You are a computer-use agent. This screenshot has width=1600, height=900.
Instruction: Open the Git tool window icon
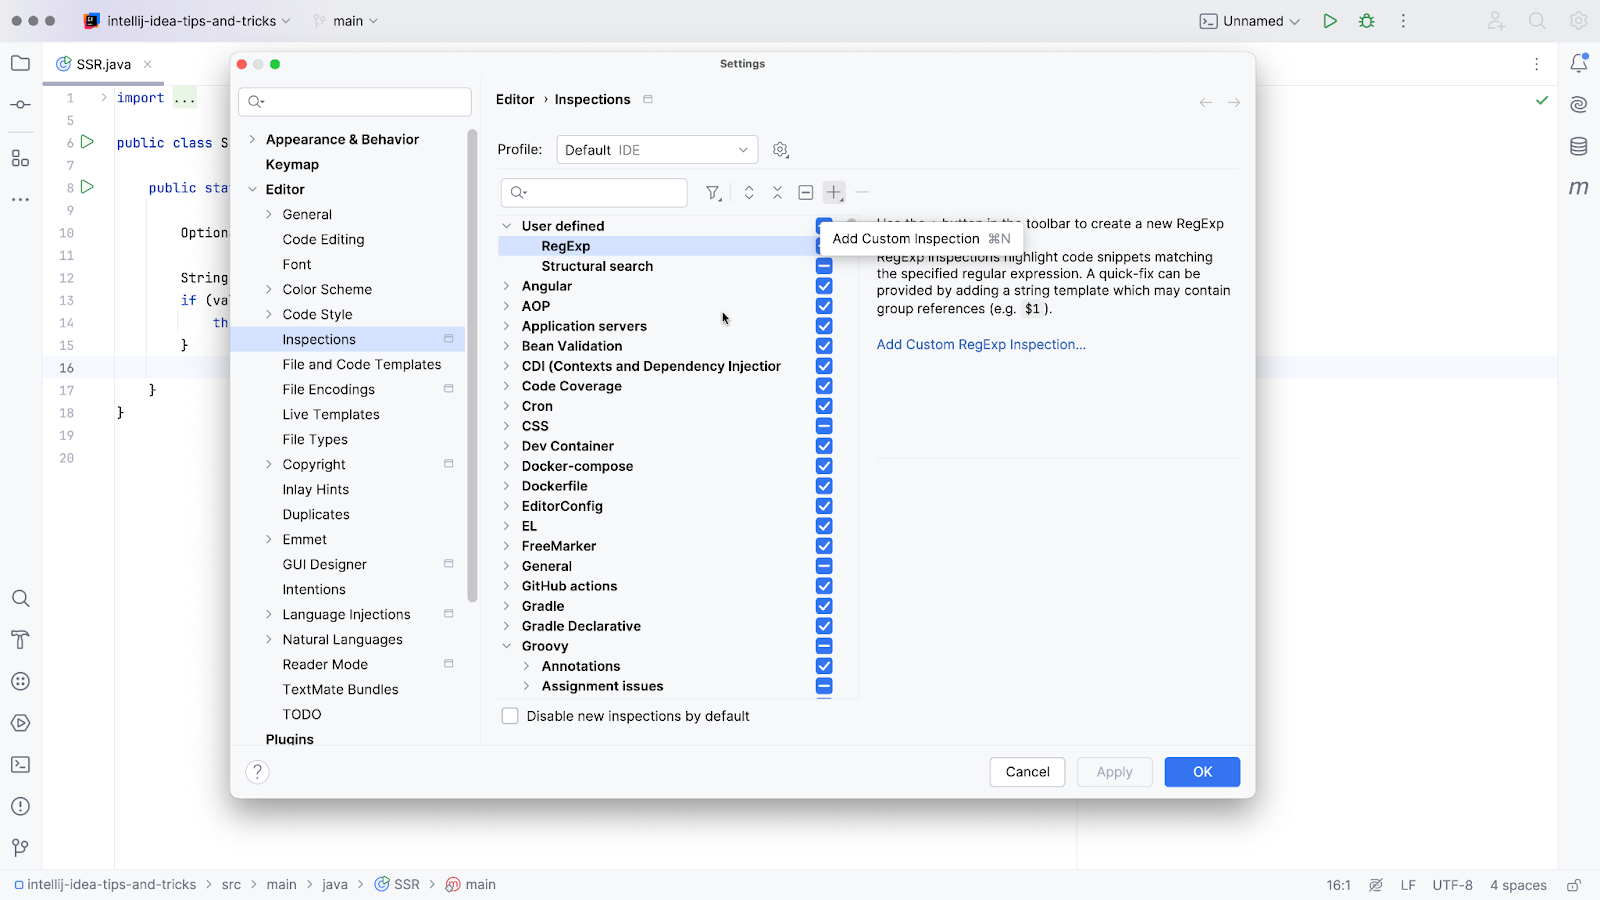(20, 848)
